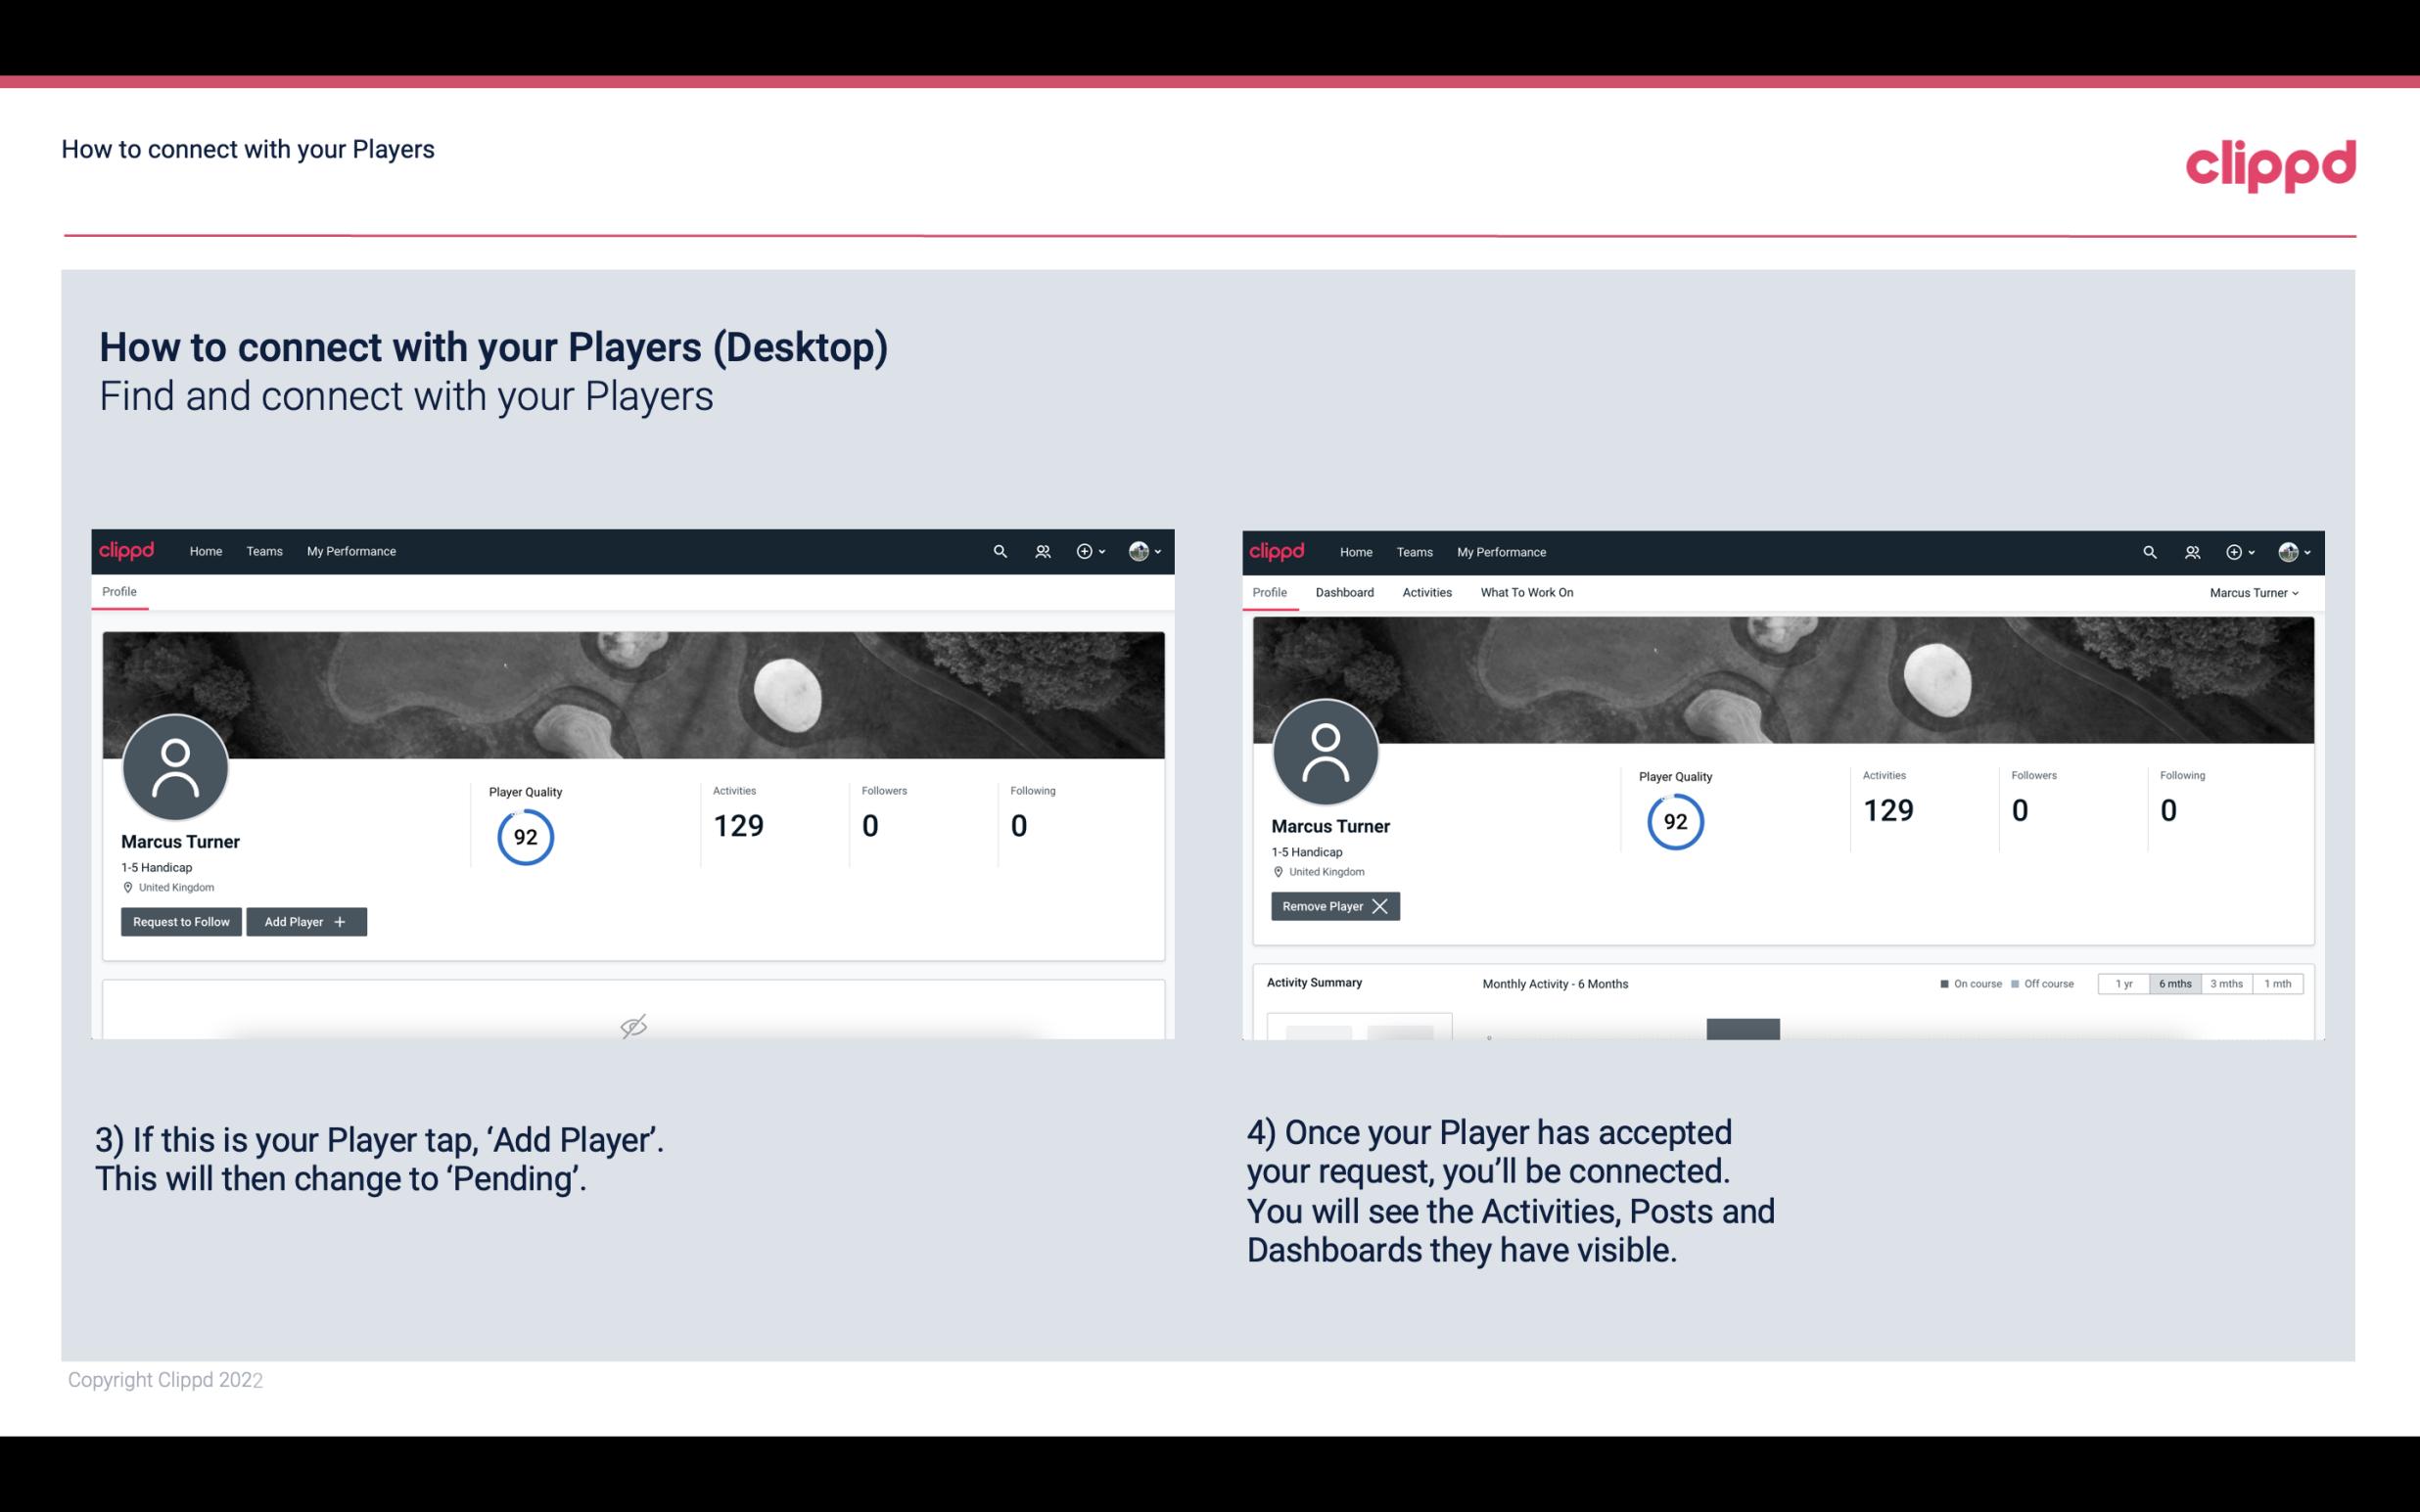Select the 'My Performance' menu tab
Viewport: 2420px width, 1512px height.
click(x=350, y=552)
